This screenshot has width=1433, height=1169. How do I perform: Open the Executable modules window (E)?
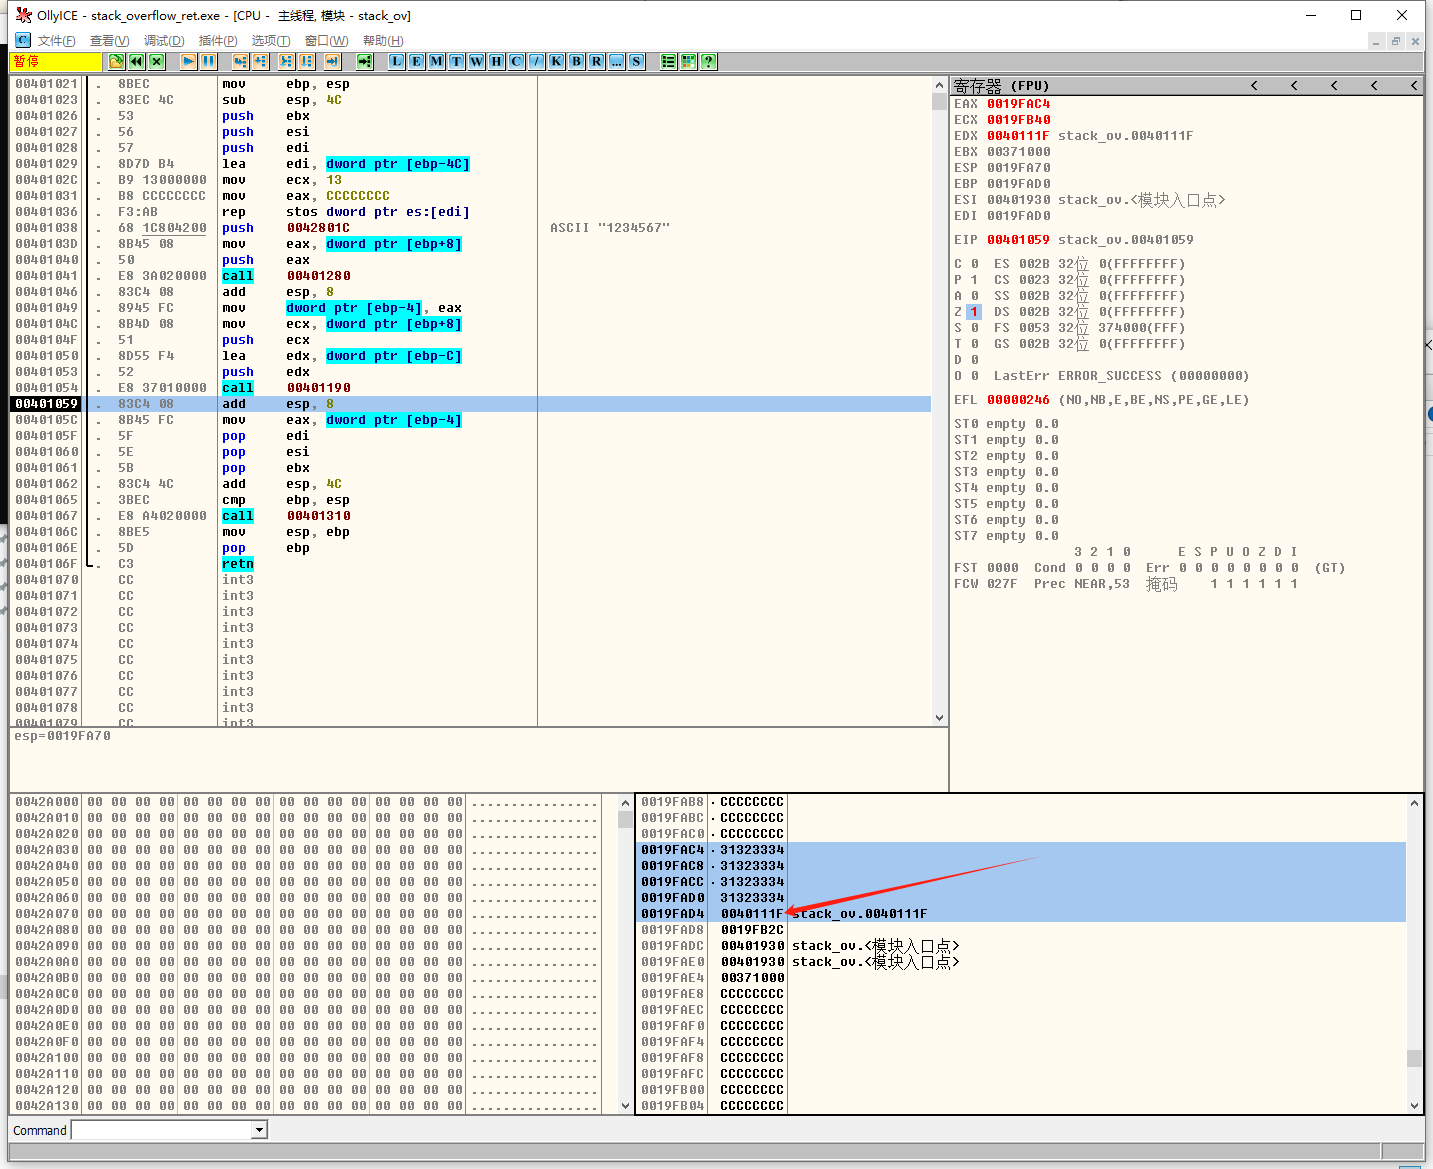coord(416,62)
